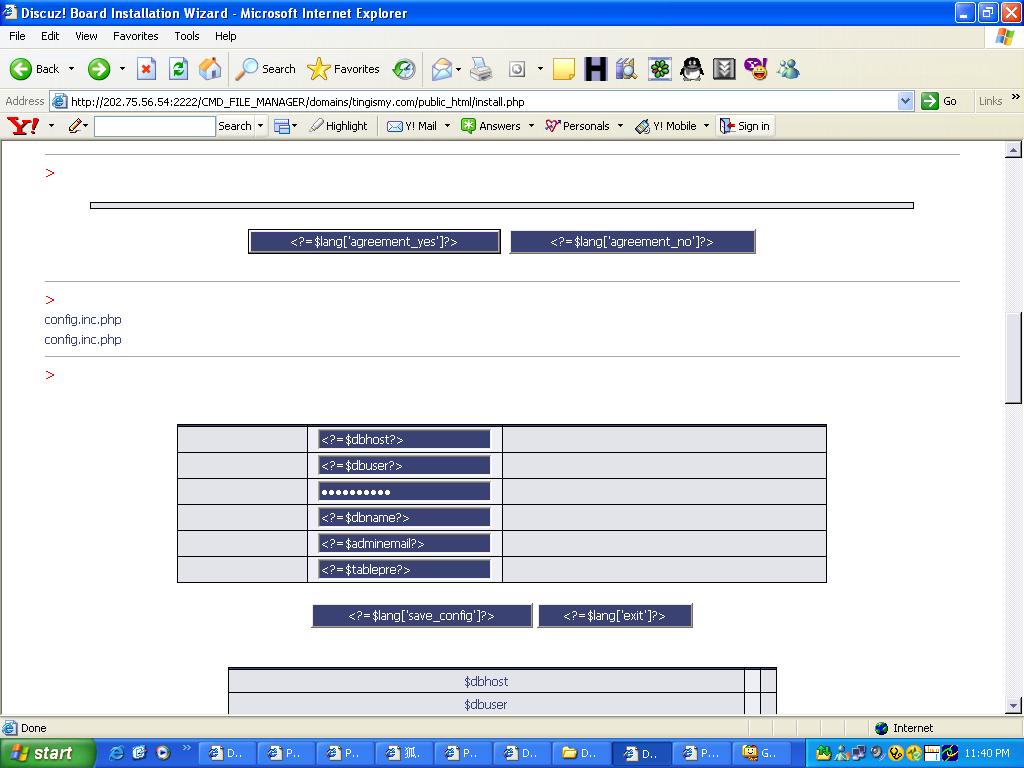1024x768 pixels.
Task: Click the Print icon
Action: (x=481, y=69)
